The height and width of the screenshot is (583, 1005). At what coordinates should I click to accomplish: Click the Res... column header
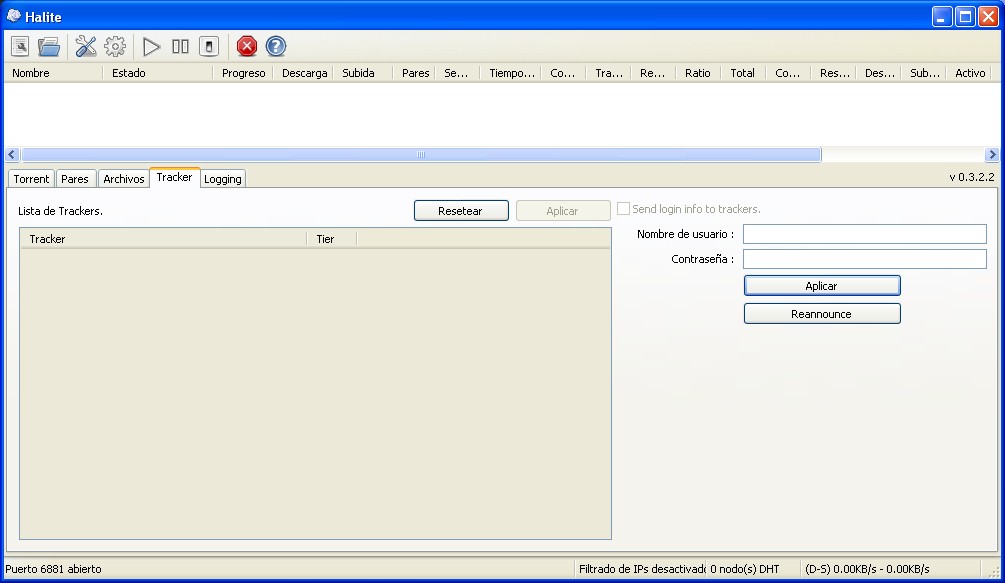coord(833,73)
